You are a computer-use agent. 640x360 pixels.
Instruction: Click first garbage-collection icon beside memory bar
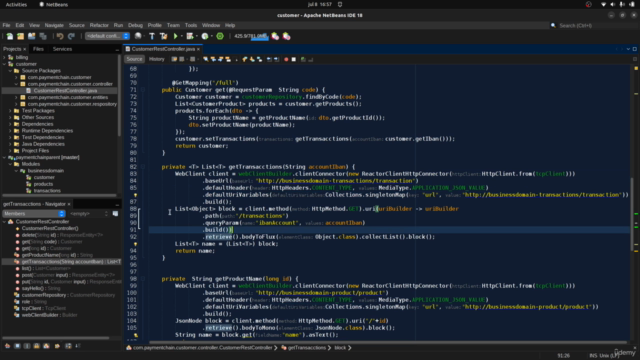tap(276, 36)
